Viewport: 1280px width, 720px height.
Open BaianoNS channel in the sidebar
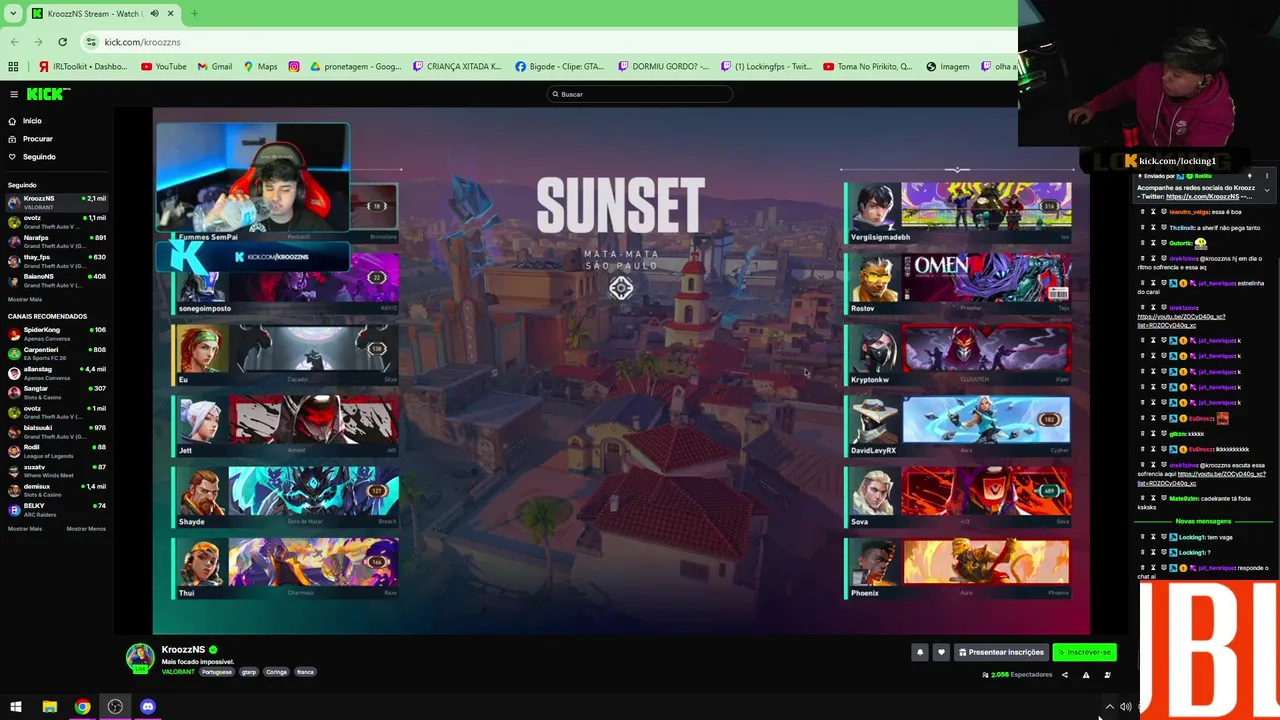(x=57, y=280)
